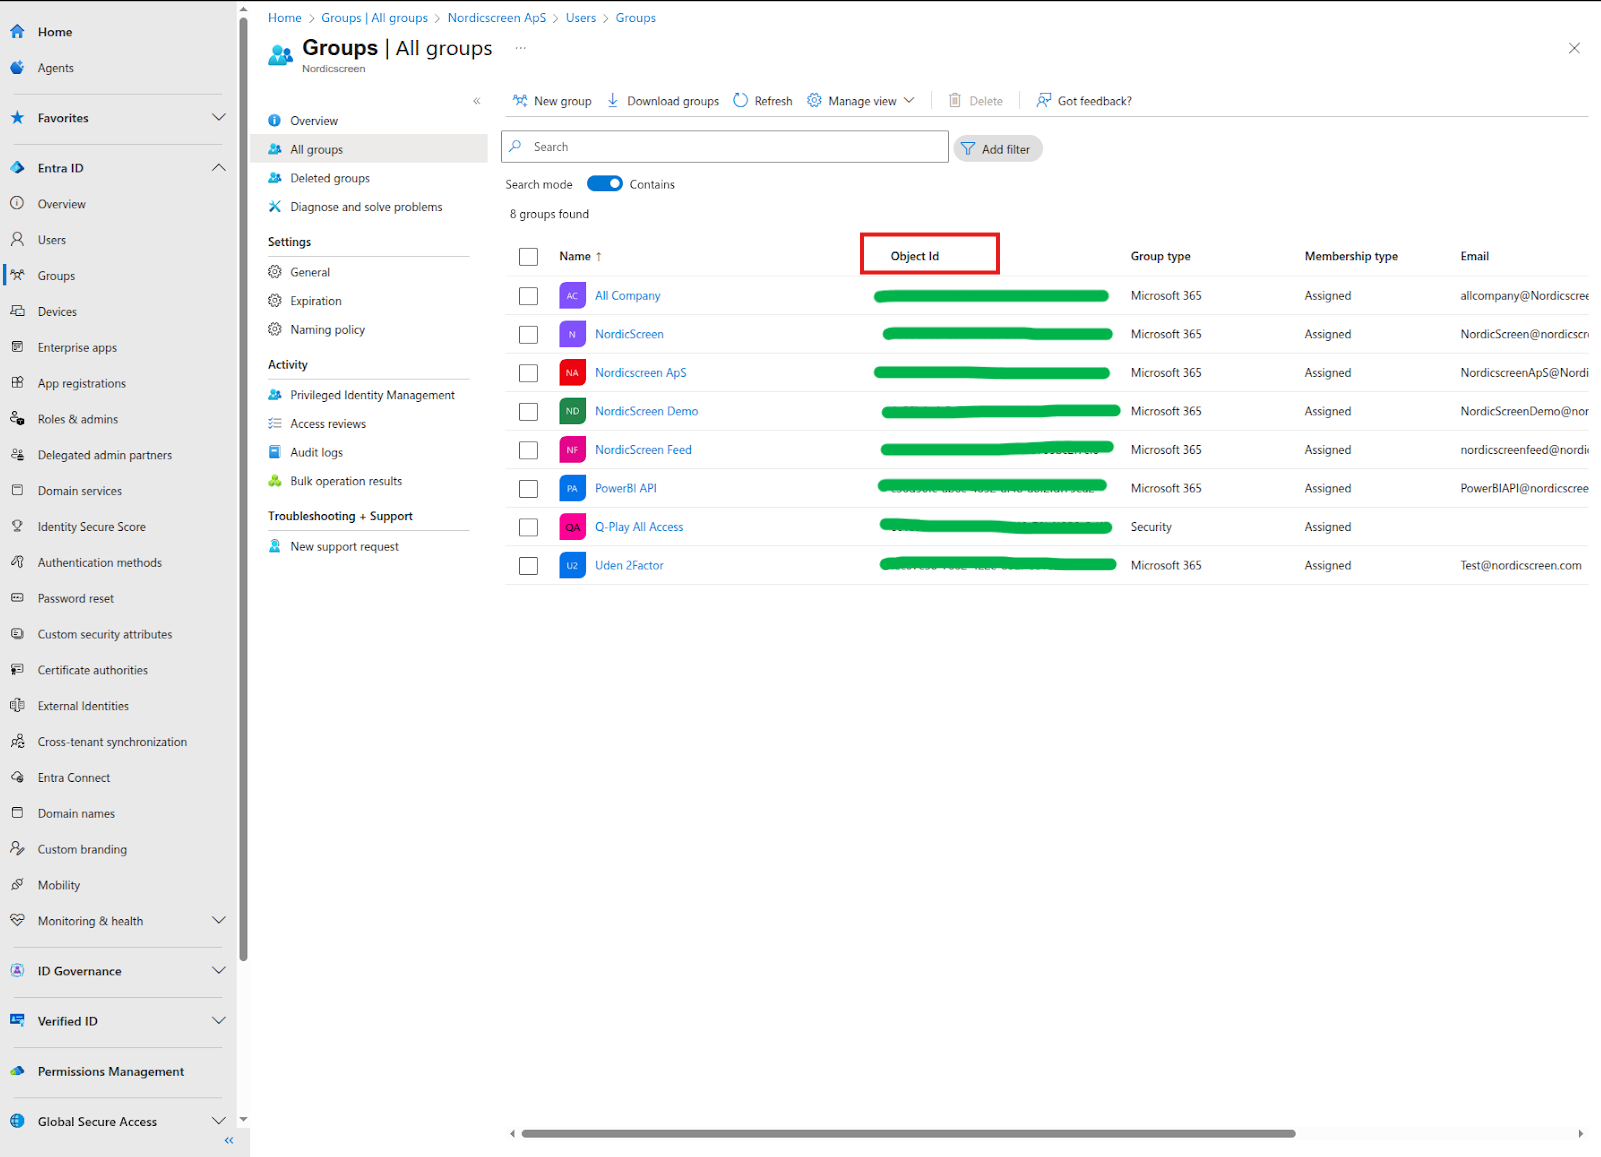Open Roles & admins icon
Image resolution: width=1601 pixels, height=1157 pixels.
17,419
